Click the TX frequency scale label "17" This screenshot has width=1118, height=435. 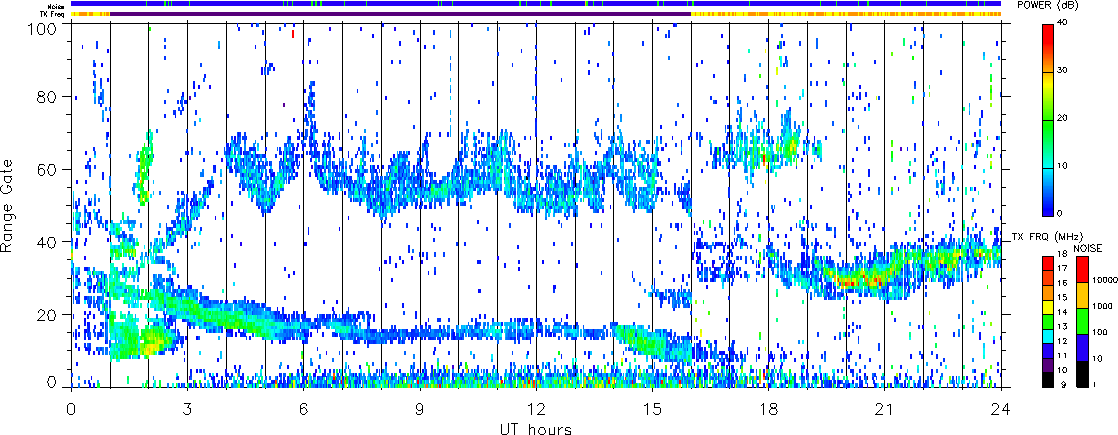tap(1062, 269)
